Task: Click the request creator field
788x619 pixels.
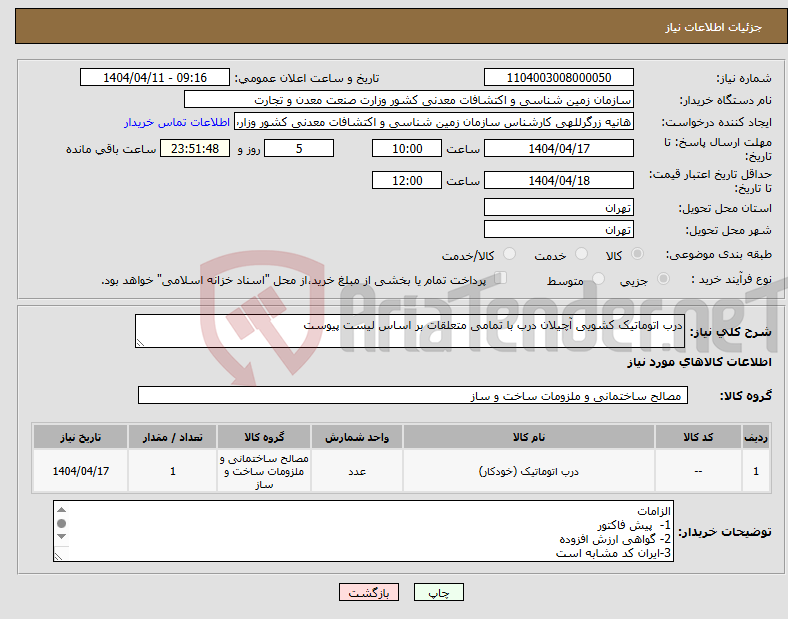Action: coord(434,122)
